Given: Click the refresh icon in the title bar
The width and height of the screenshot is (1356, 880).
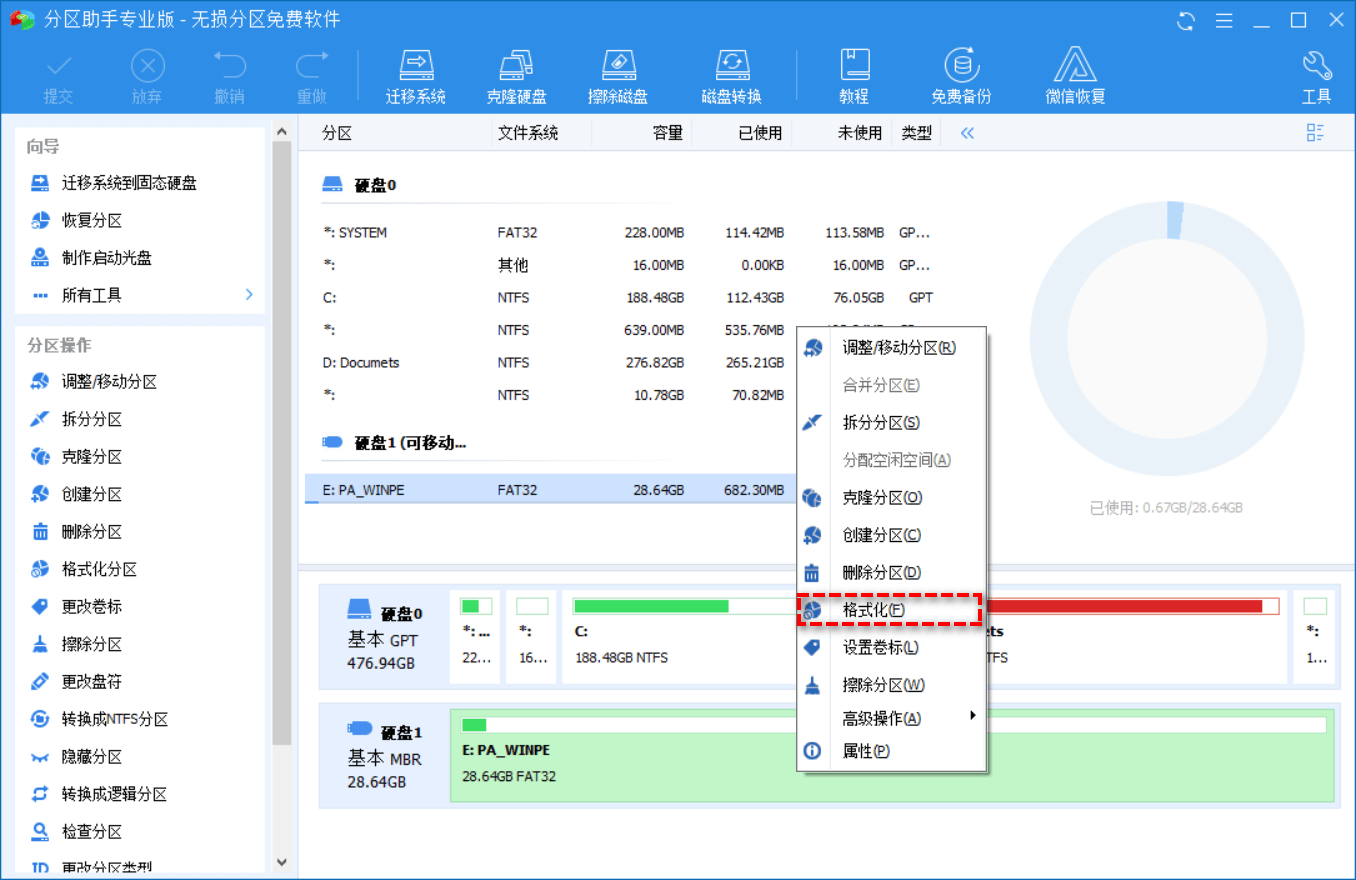Looking at the screenshot, I should (1186, 19).
